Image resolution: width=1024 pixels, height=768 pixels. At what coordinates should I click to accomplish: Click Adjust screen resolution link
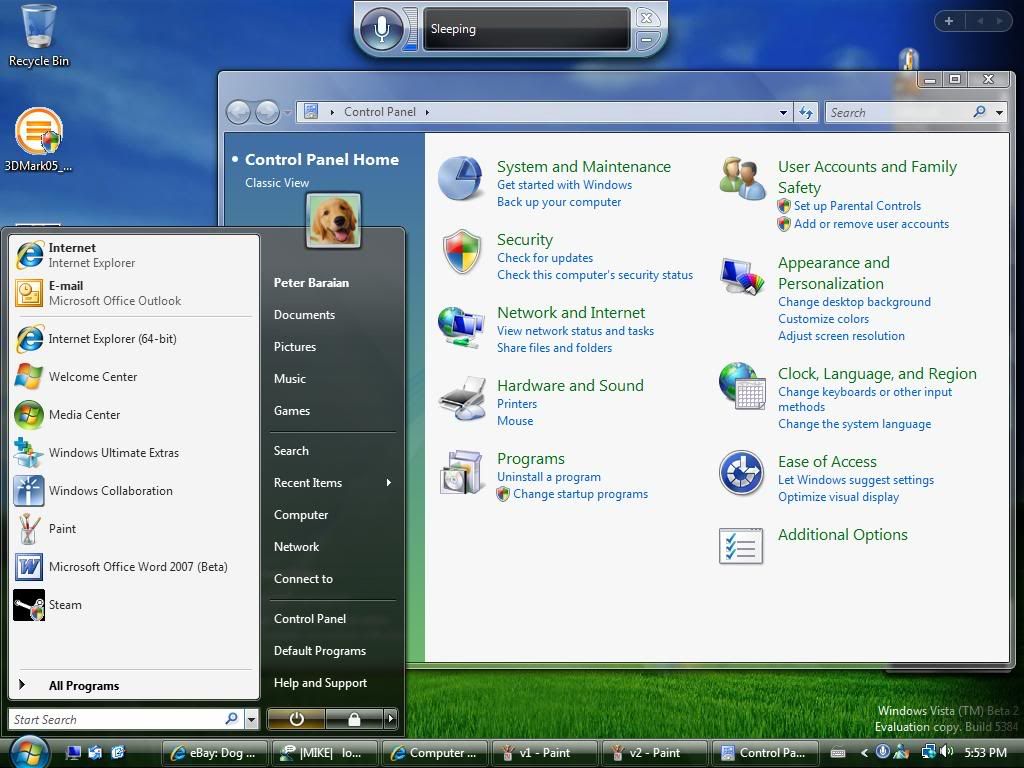tap(841, 336)
